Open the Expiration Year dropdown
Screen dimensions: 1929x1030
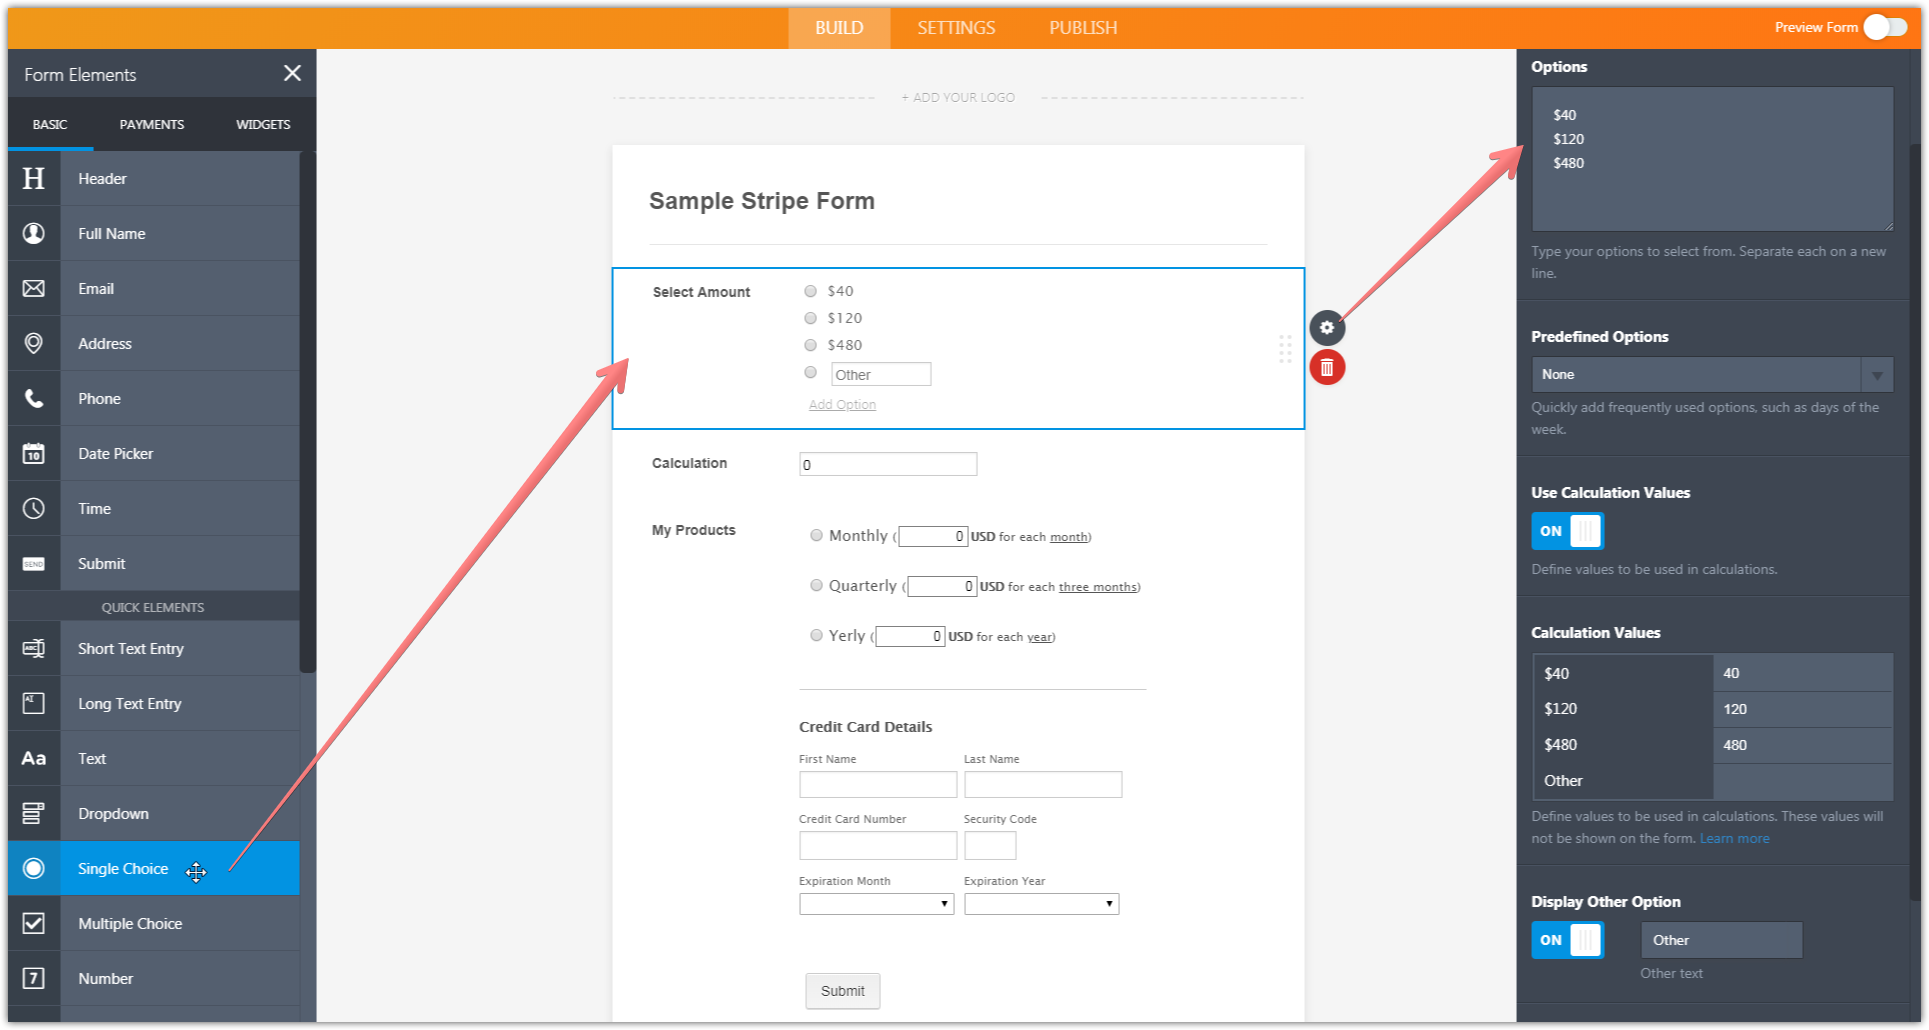pos(1040,903)
